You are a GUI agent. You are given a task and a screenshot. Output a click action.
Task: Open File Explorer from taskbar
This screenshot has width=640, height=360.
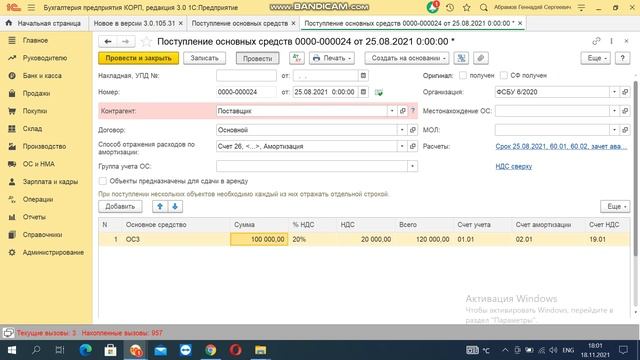(260, 350)
